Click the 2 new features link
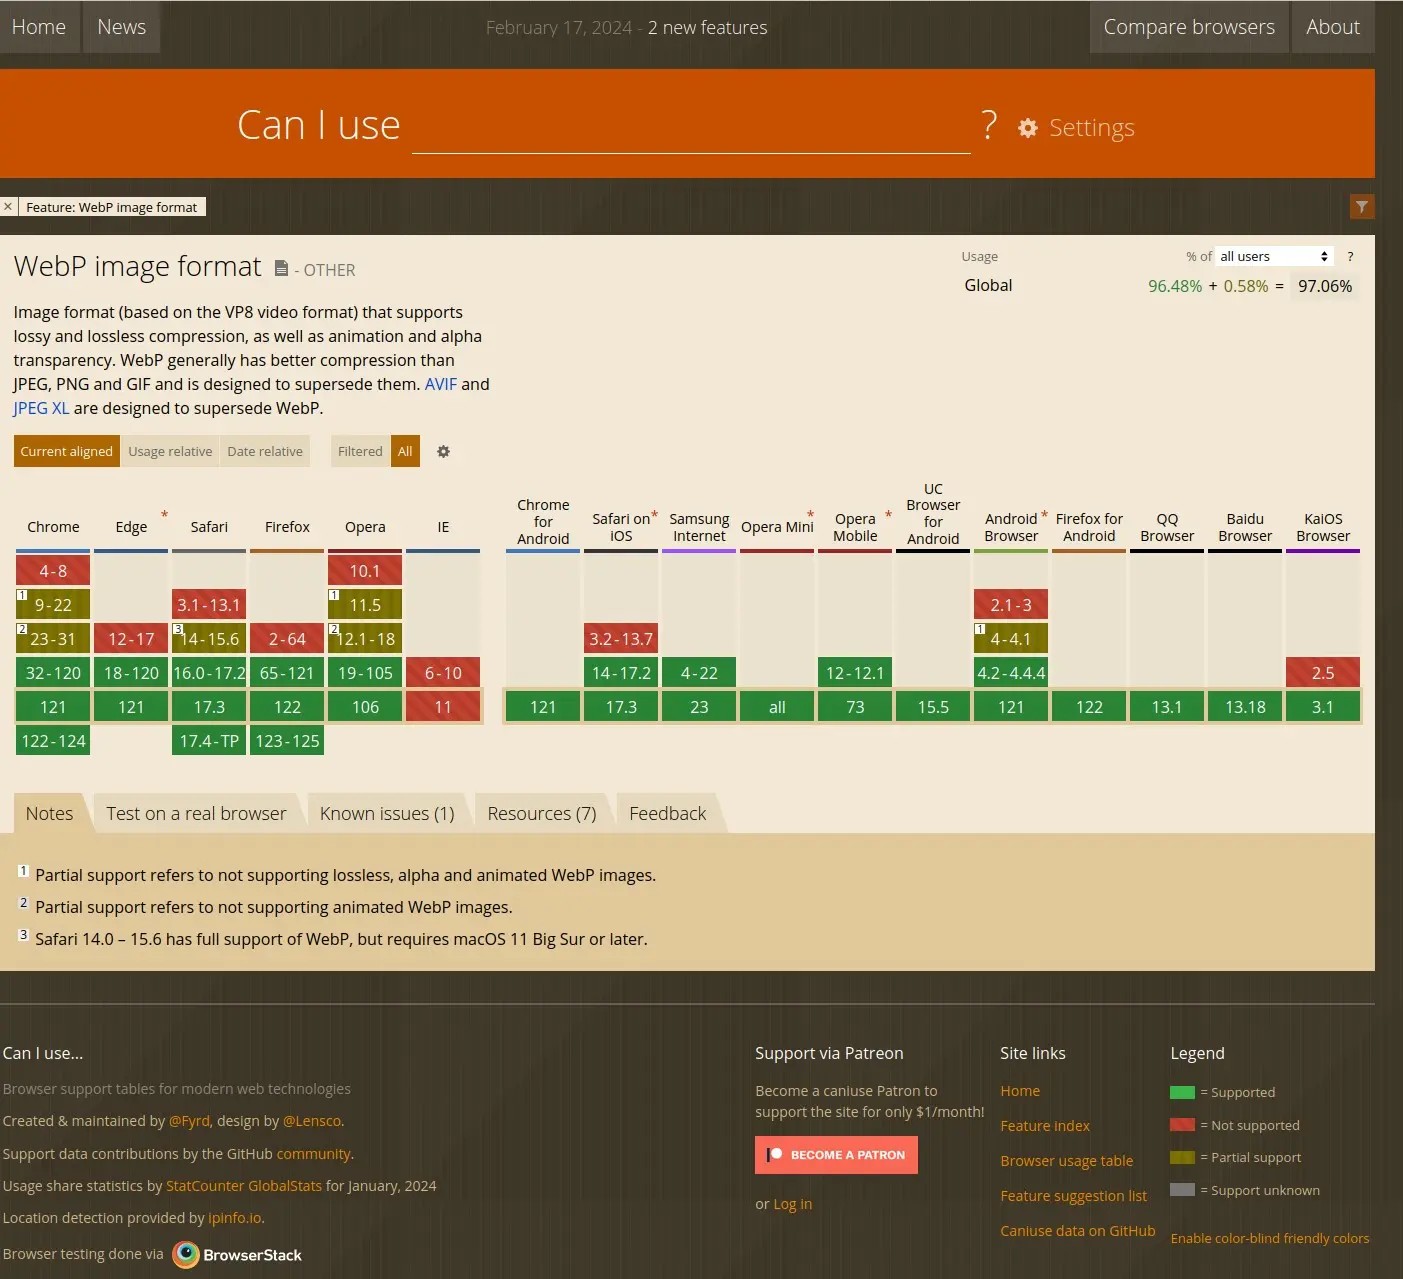The height and width of the screenshot is (1279, 1403). point(707,28)
